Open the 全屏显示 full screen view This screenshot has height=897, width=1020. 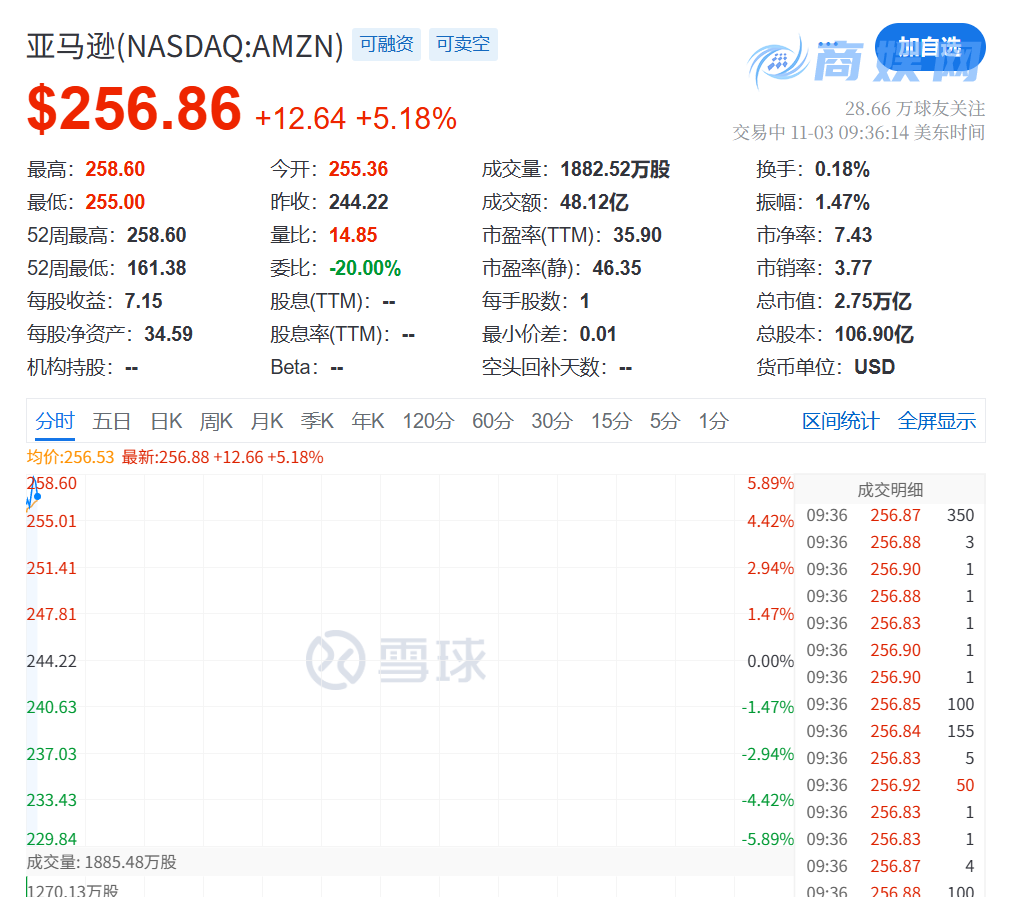tap(937, 421)
